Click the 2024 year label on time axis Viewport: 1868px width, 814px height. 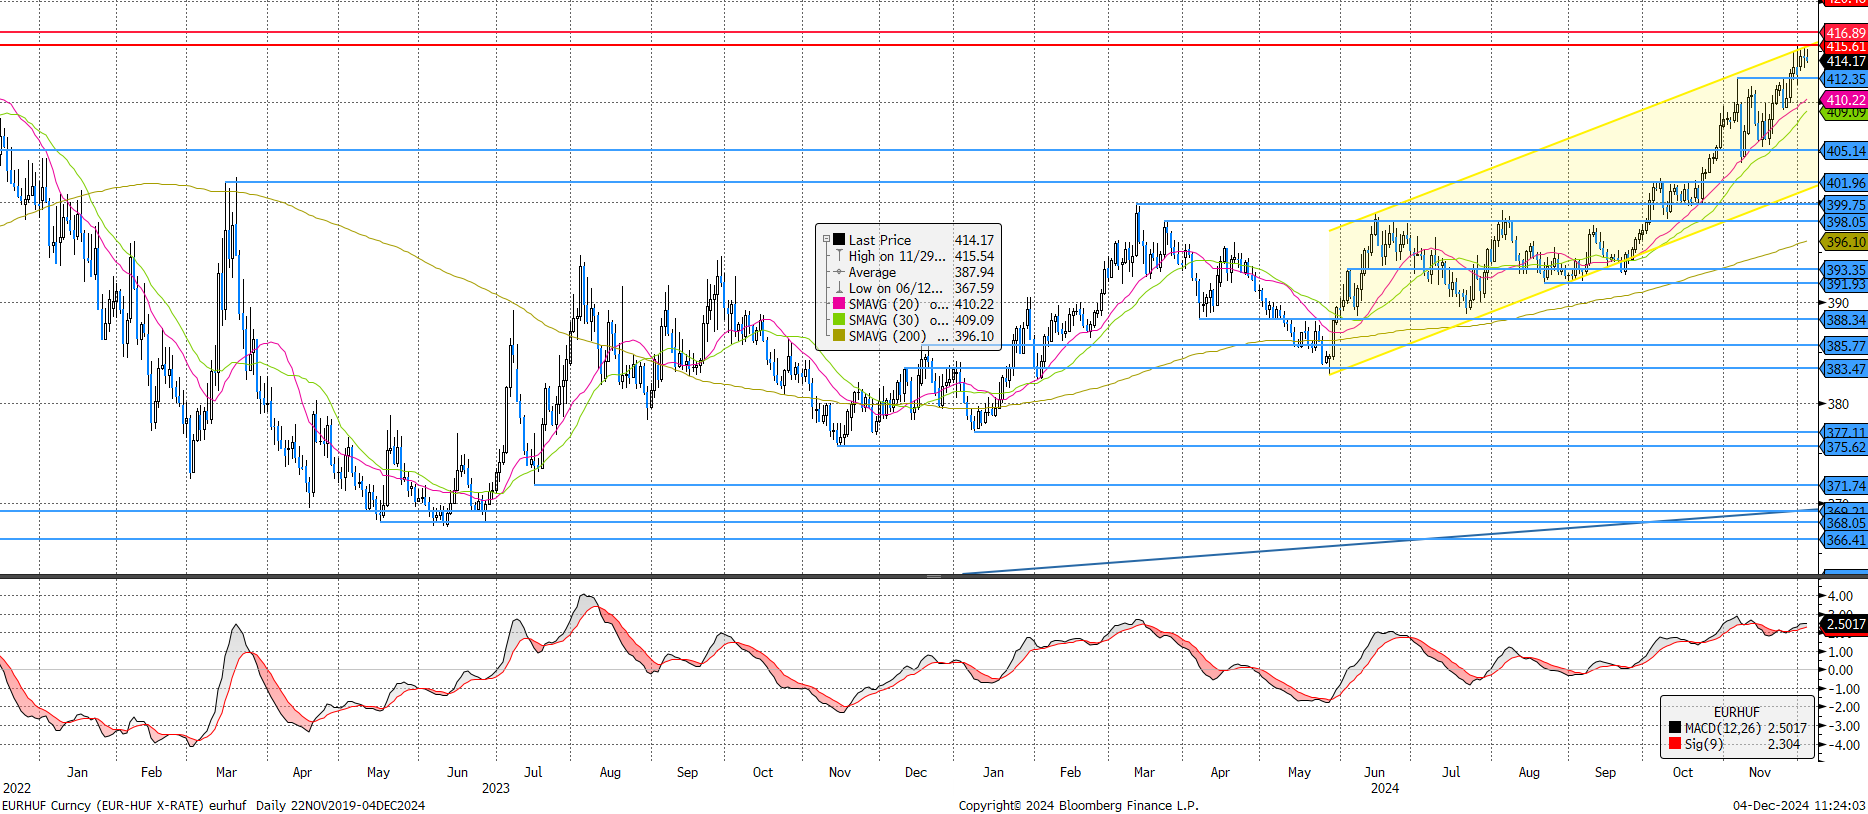[x=1384, y=788]
